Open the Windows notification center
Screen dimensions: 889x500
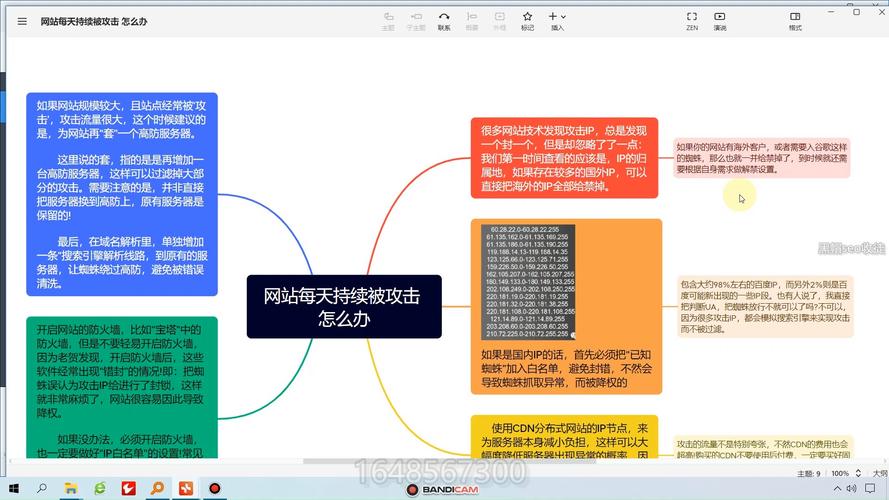pos(870,488)
